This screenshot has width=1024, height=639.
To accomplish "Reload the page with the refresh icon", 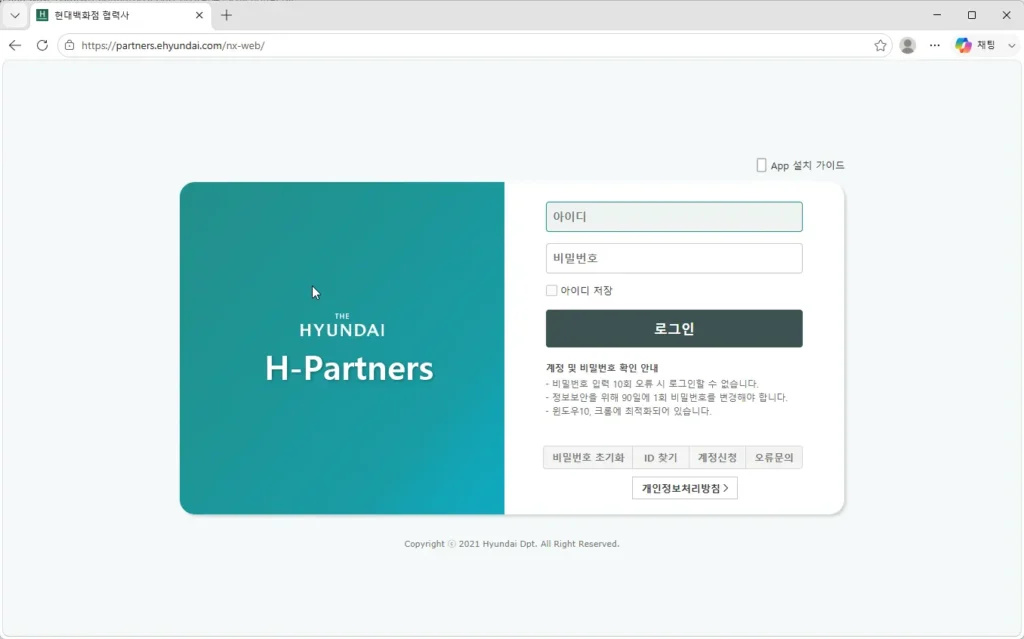I will (42, 45).
